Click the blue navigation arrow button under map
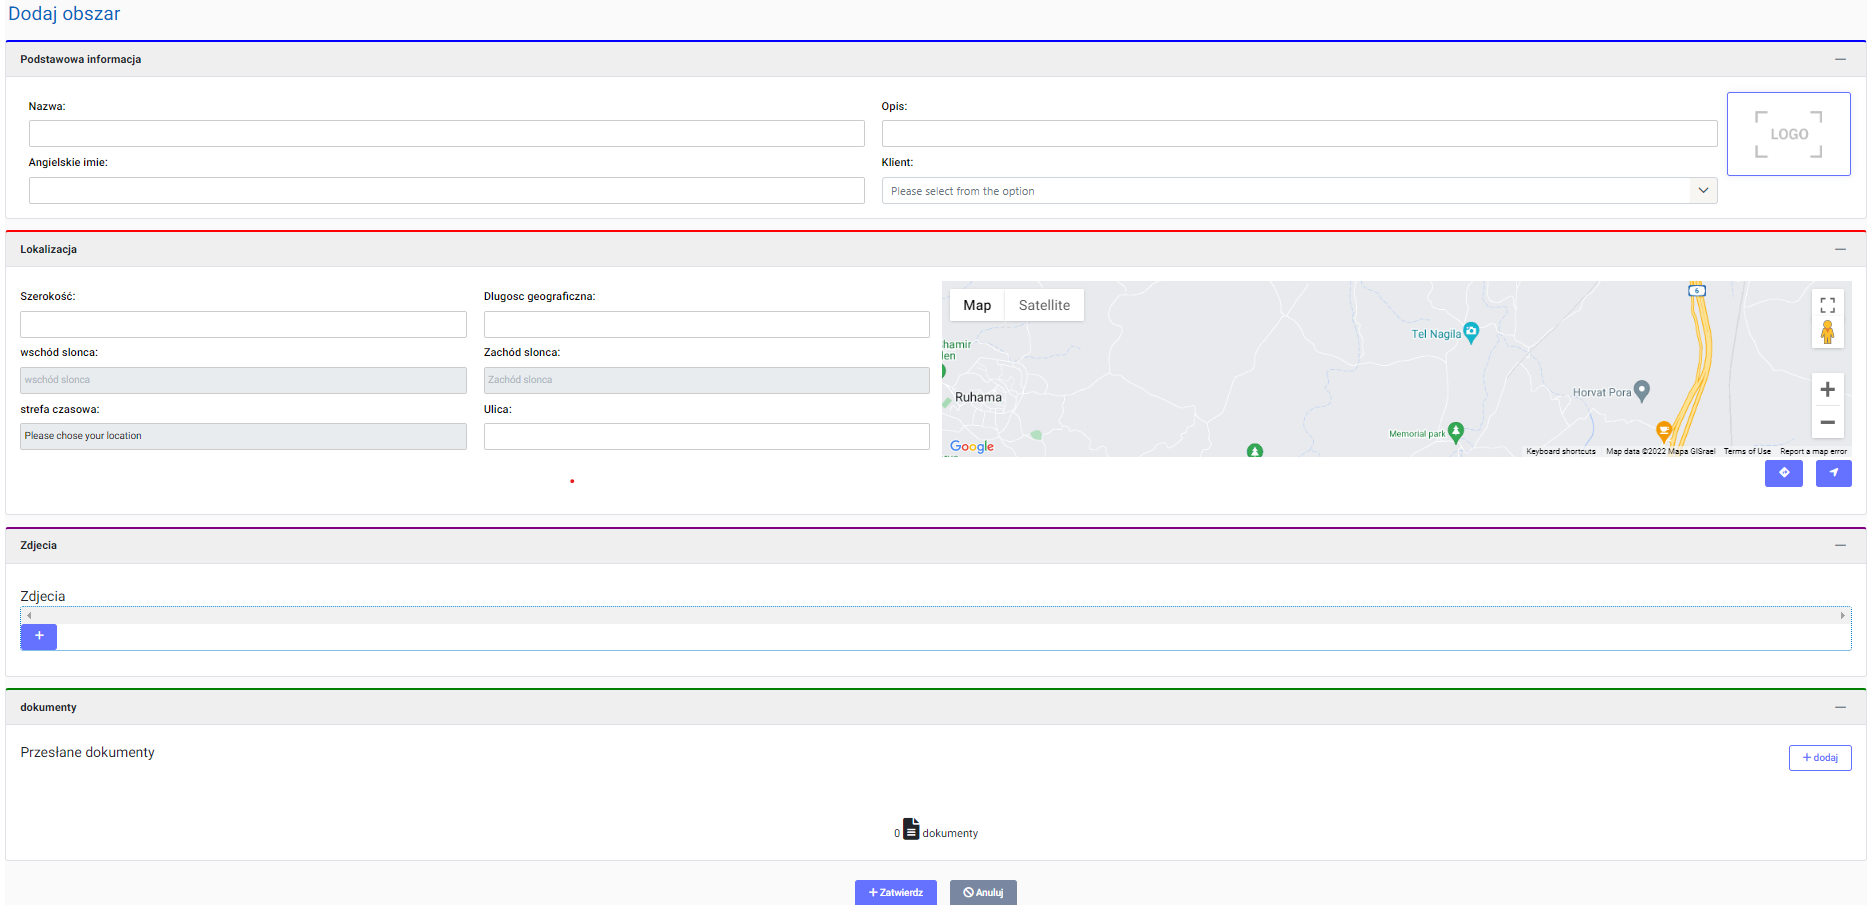Image resolution: width=1873 pixels, height=905 pixels. coord(1833,473)
